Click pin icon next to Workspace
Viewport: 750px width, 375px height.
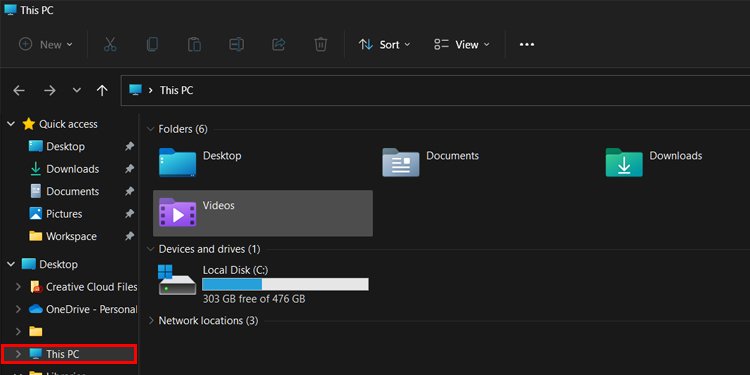pos(129,236)
